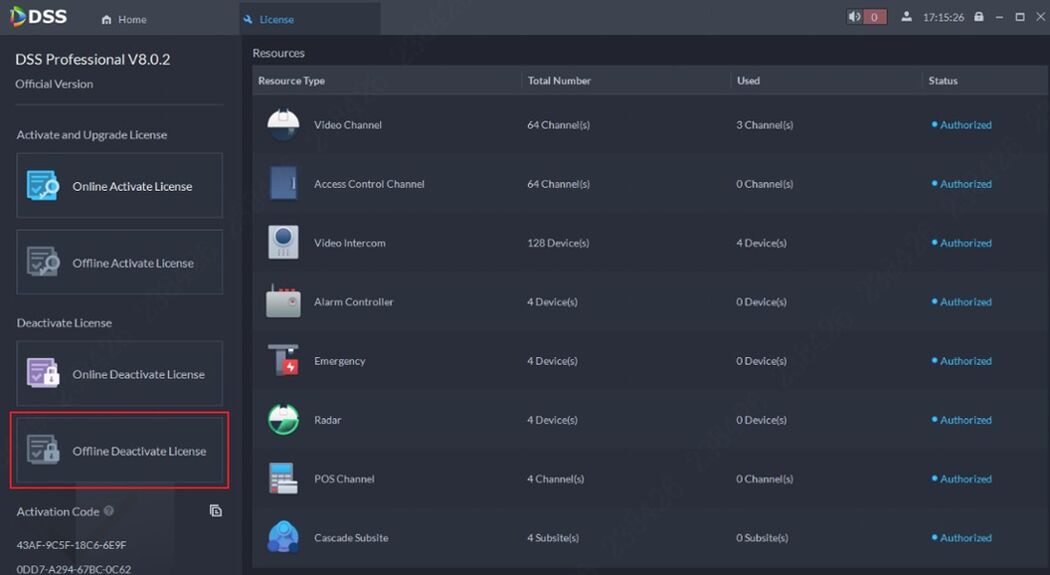The image size is (1050, 575).
Task: Select the Radar label
Action: 327,420
